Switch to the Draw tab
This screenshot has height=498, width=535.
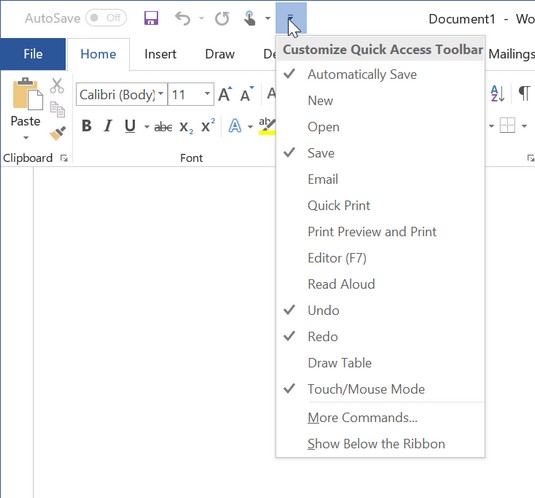(x=220, y=54)
